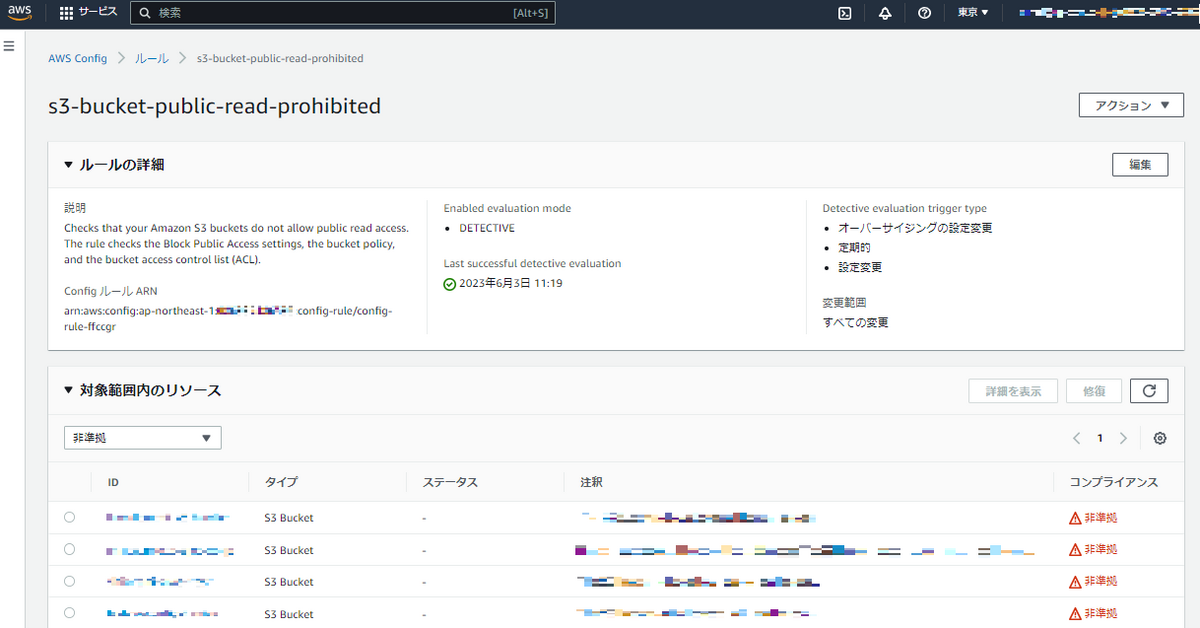Click 非準拠 status in third row

[x=1101, y=581]
